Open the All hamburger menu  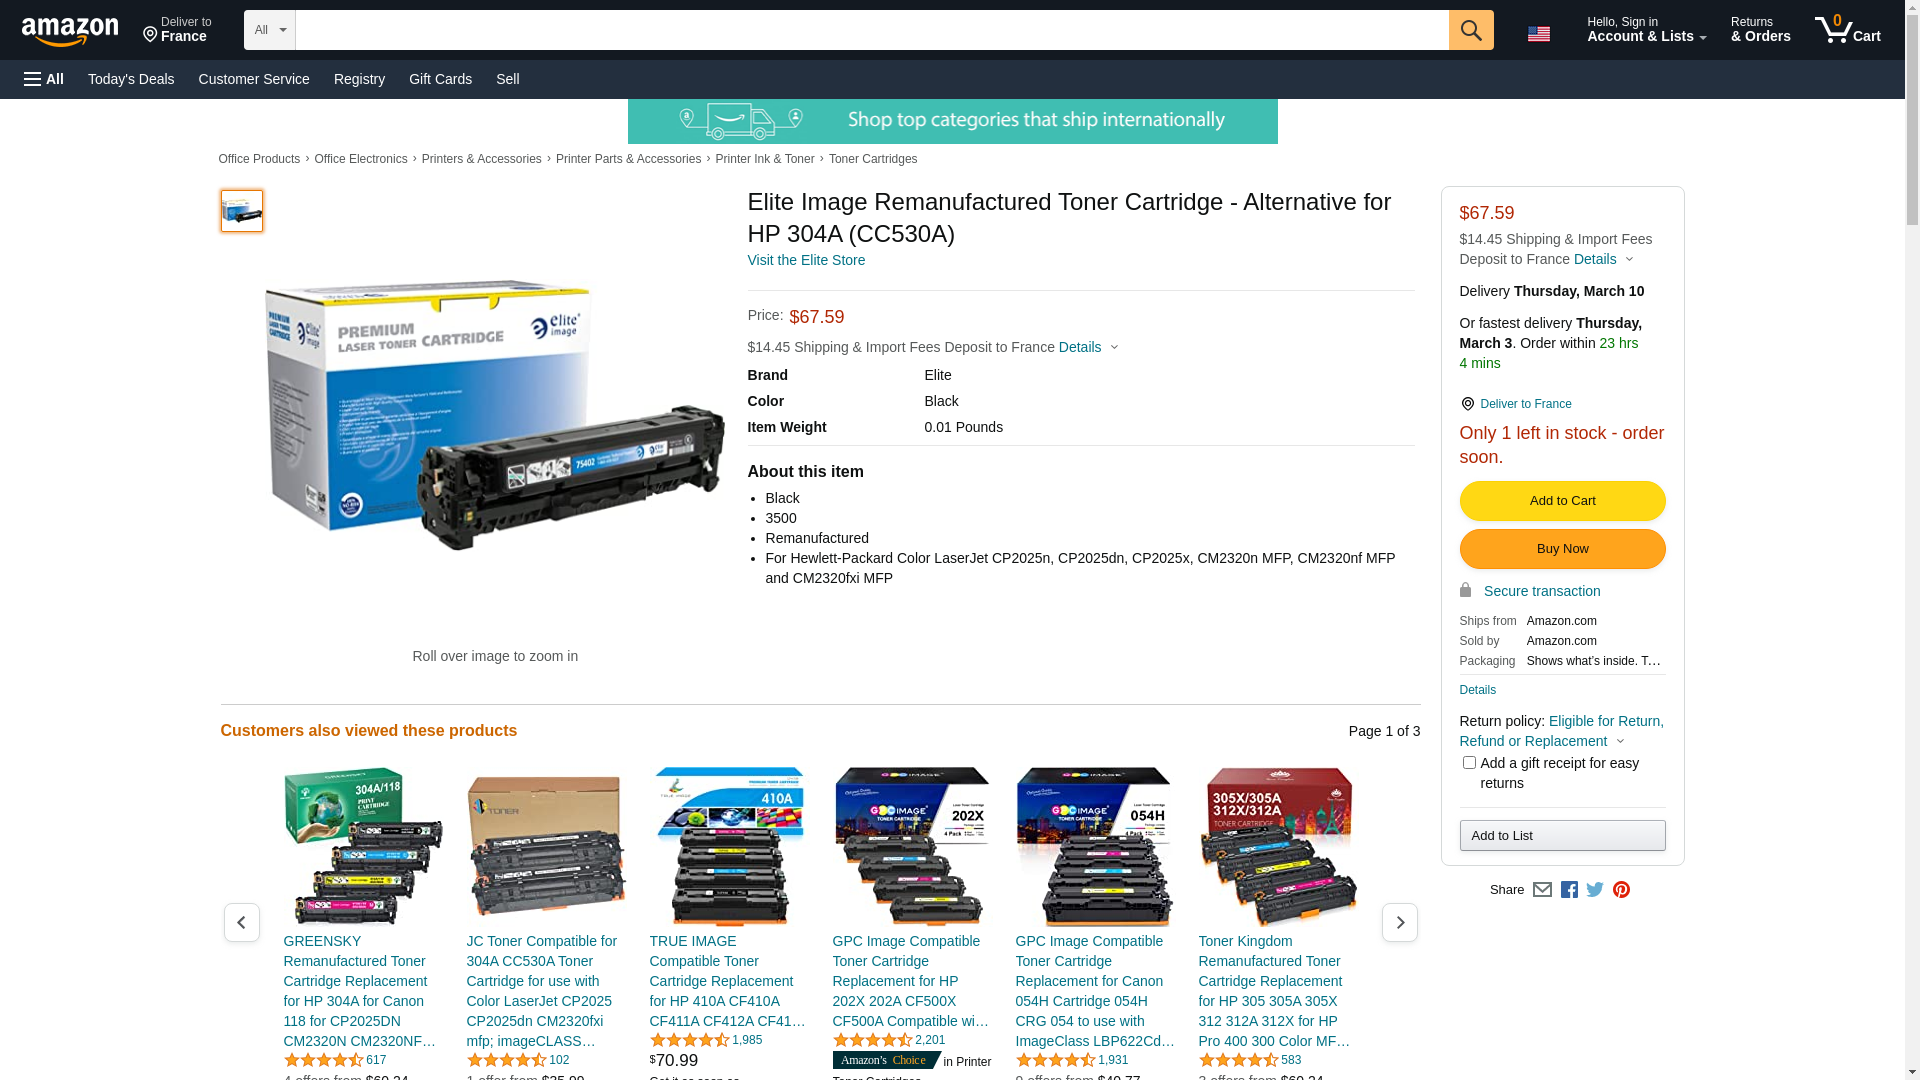coord(44,79)
